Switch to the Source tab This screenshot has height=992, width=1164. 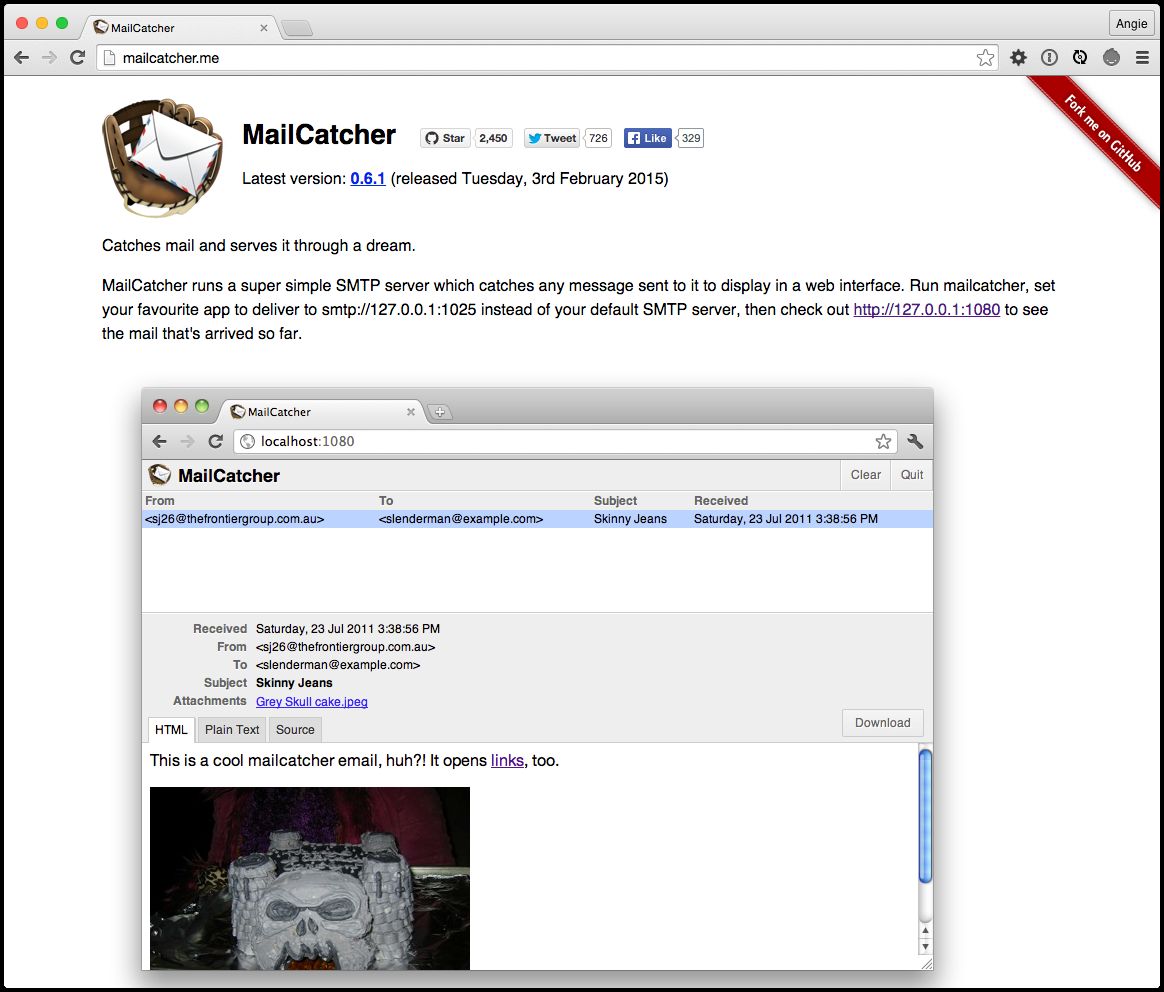point(295,730)
